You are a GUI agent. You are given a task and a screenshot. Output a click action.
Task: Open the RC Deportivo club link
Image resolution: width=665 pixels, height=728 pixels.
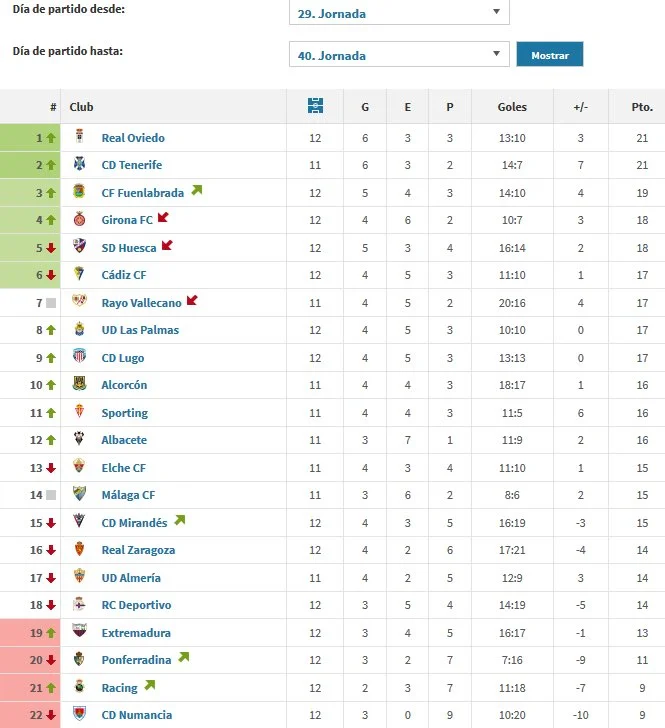[136, 605]
